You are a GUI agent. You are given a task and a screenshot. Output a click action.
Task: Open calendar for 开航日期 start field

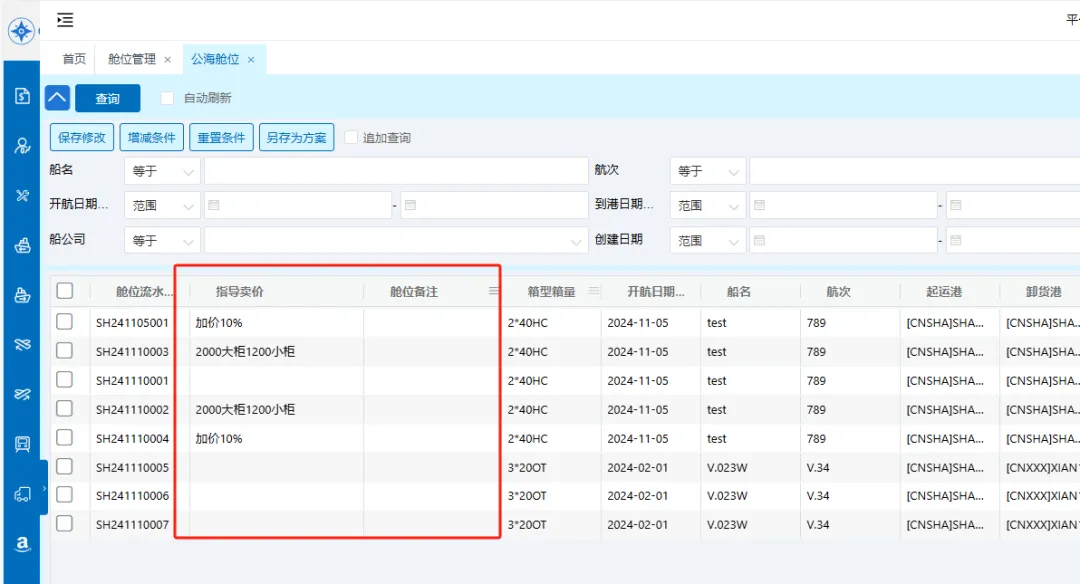tap(215, 205)
